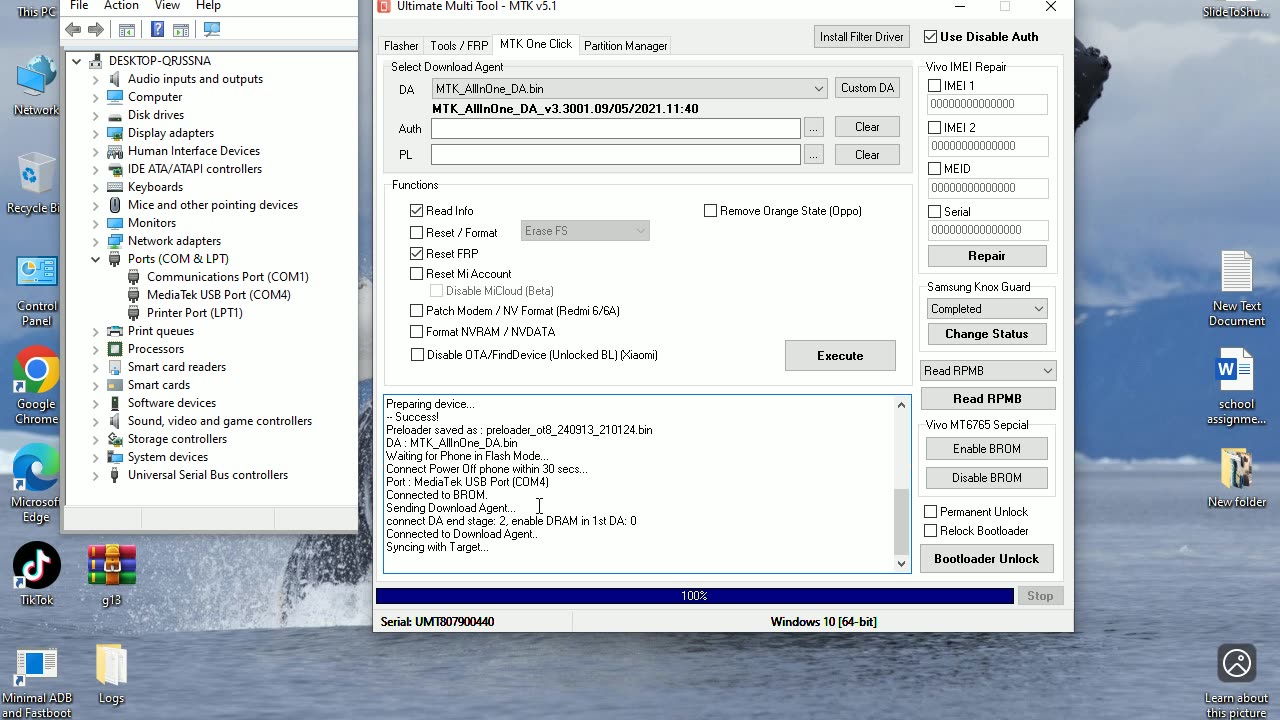Expand the Print queues node
1280x720 pixels.
[x=96, y=331]
